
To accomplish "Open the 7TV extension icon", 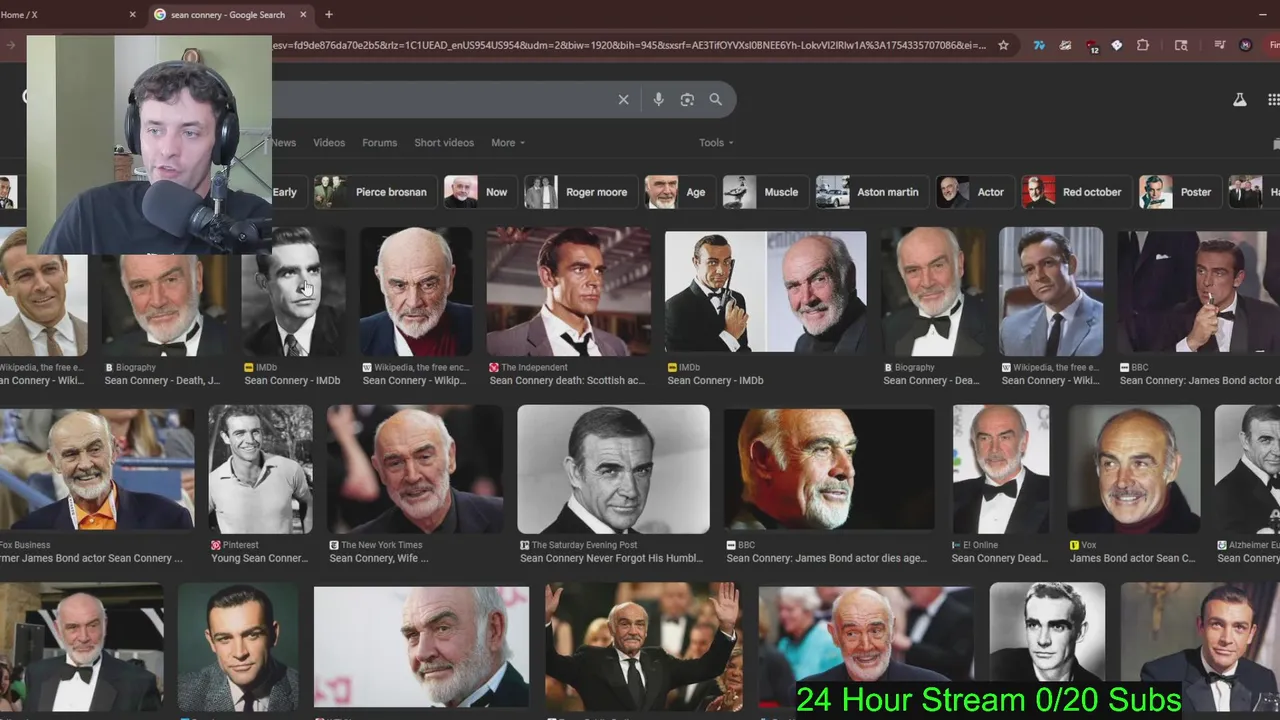I will [x=1039, y=45].
